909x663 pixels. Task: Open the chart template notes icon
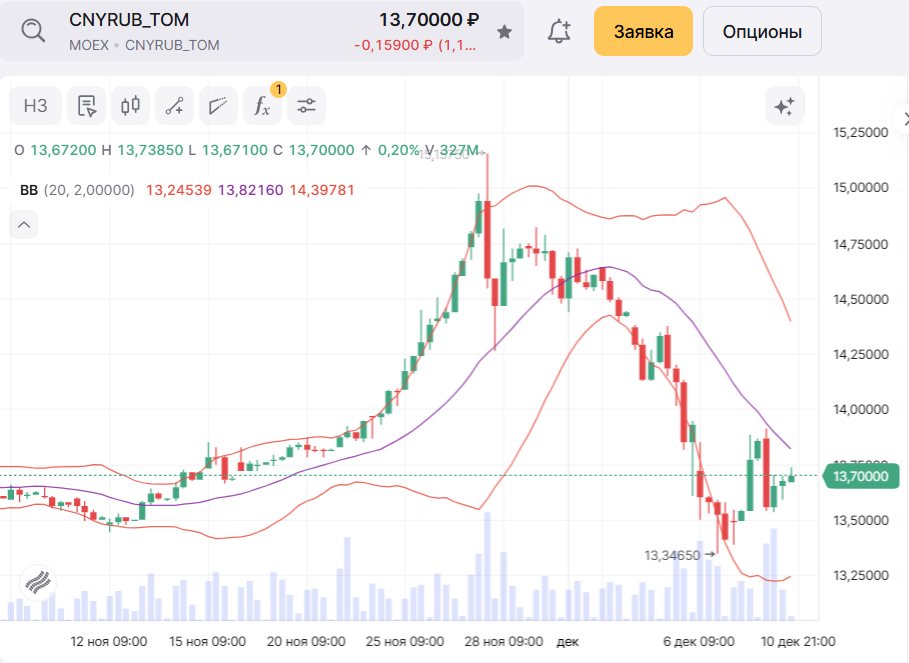[87, 106]
